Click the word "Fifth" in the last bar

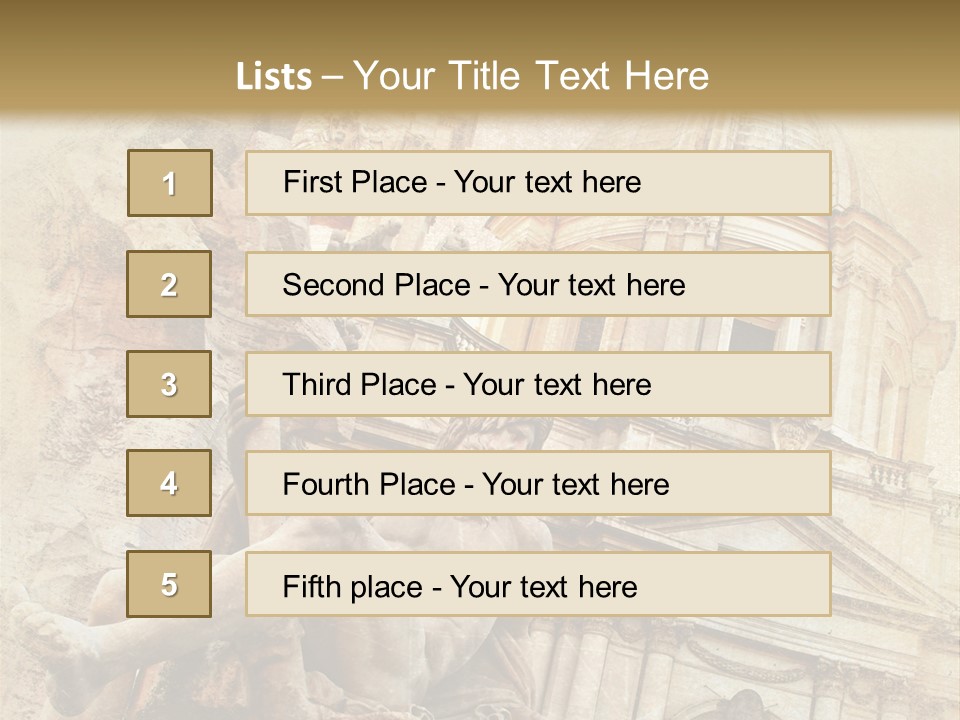point(311,586)
